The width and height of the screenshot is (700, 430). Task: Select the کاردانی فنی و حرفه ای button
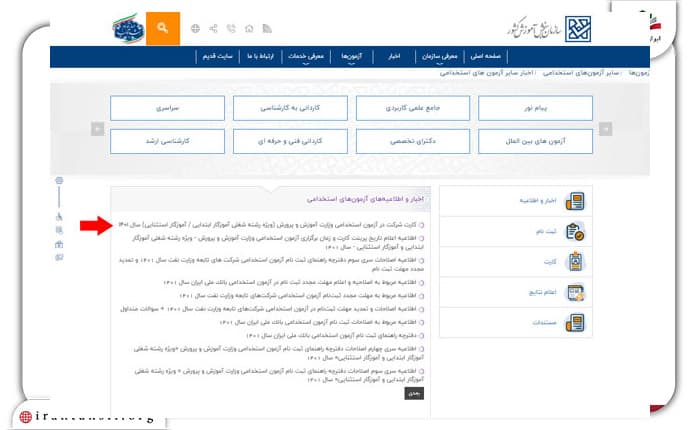point(290,141)
